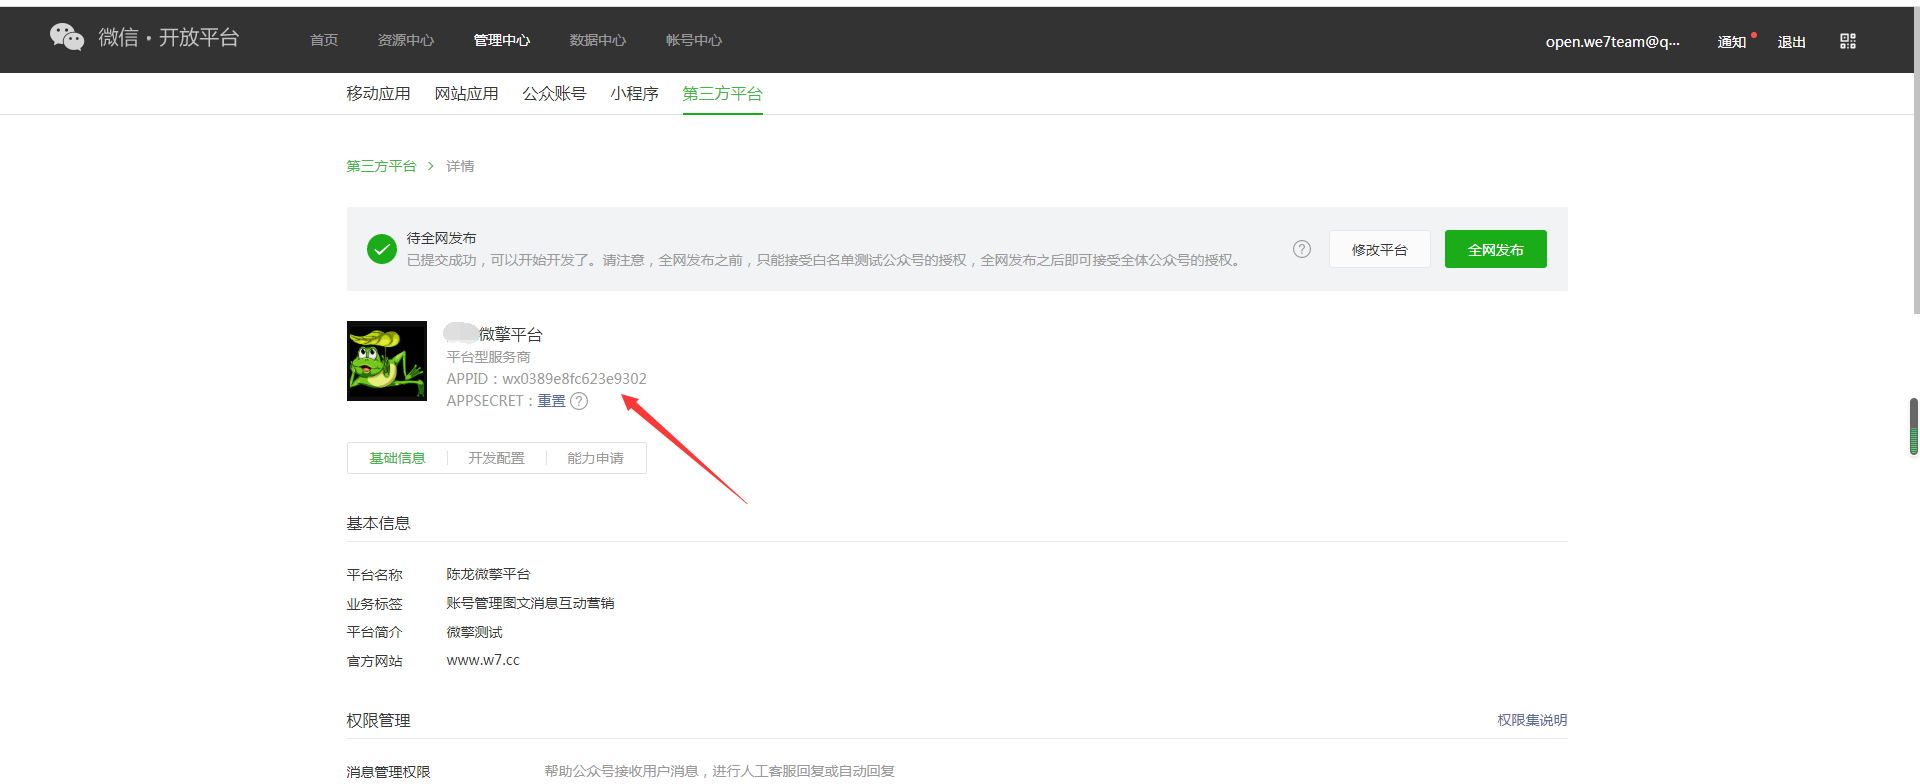1920x784 pixels.
Task: Click 退出 to log out
Action: 1792,42
